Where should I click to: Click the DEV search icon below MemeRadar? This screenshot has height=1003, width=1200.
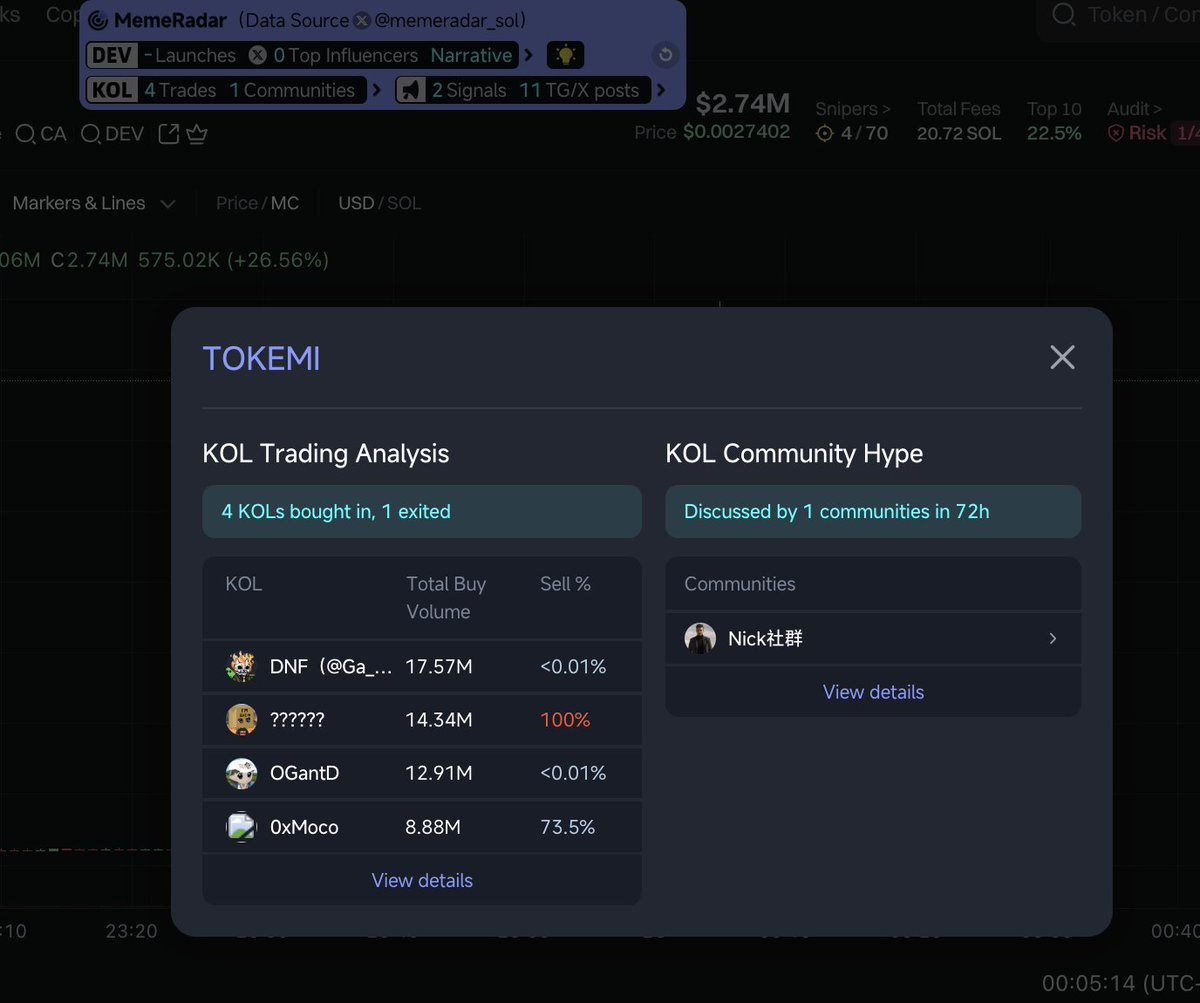point(90,134)
